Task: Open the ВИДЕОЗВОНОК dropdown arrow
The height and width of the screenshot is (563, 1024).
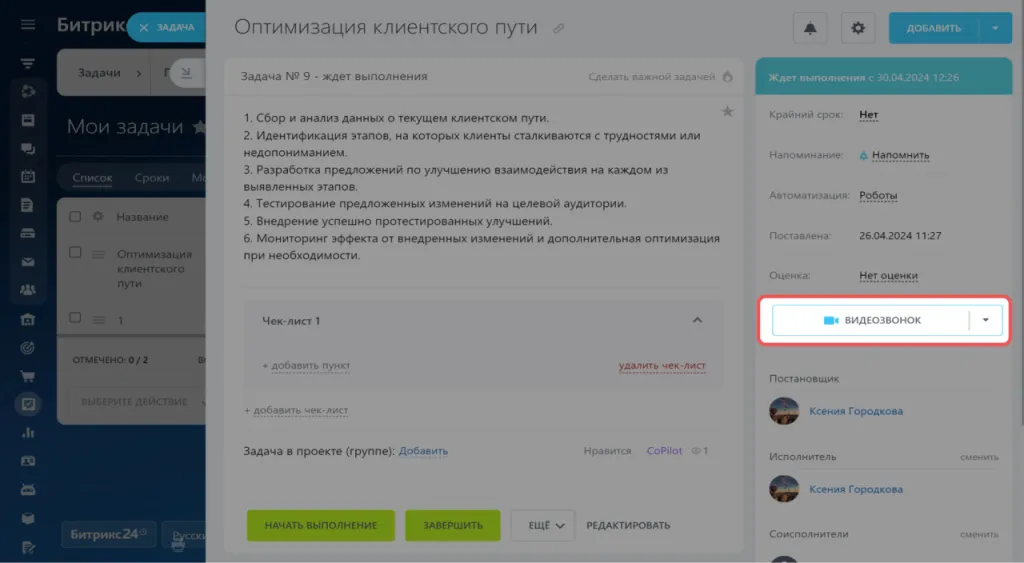Action: [986, 320]
